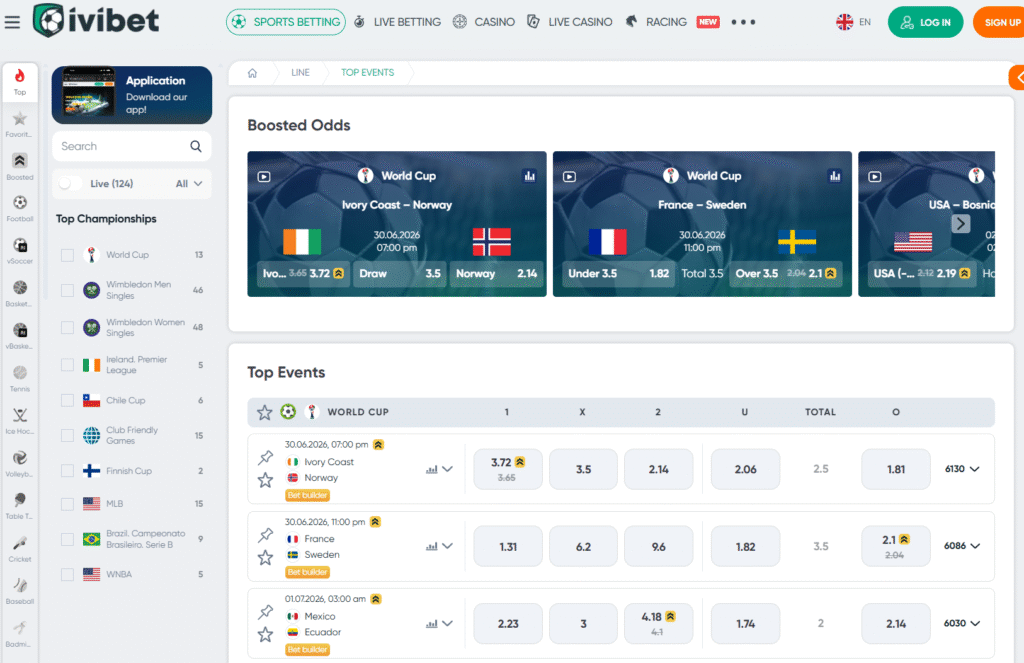Viewport: 1024px width, 663px height.
Task: Open live stream icon on Ivory Coast–Norway card
Action: 264,176
